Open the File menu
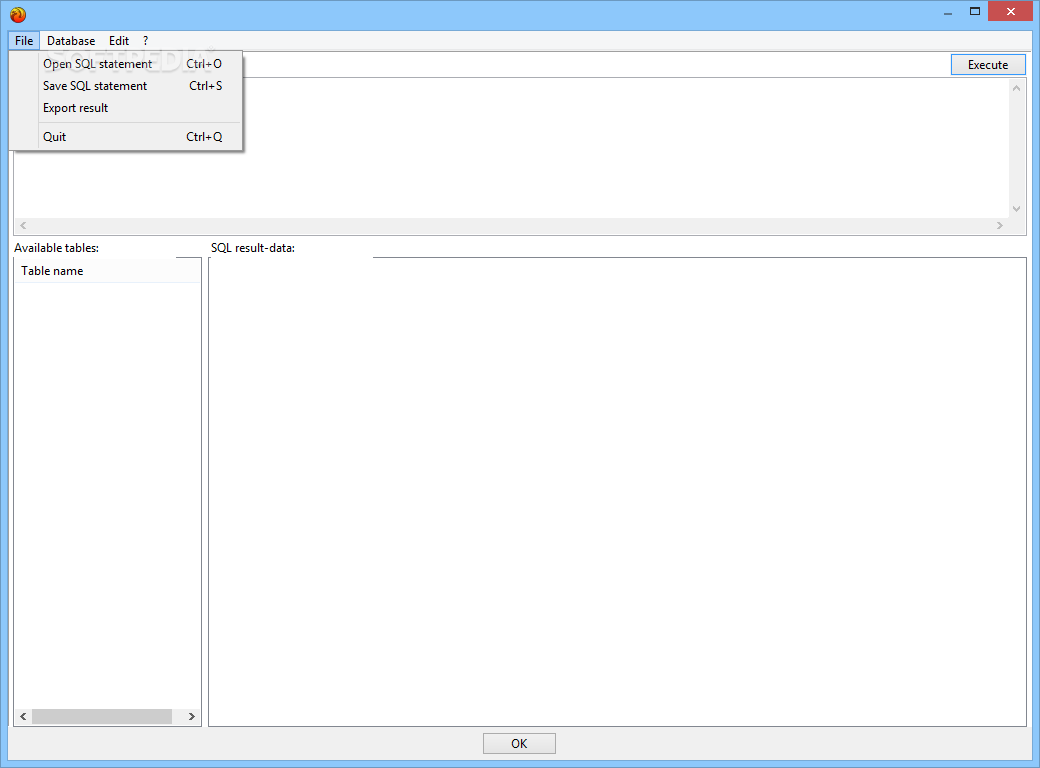The width and height of the screenshot is (1040, 768). click(x=24, y=40)
